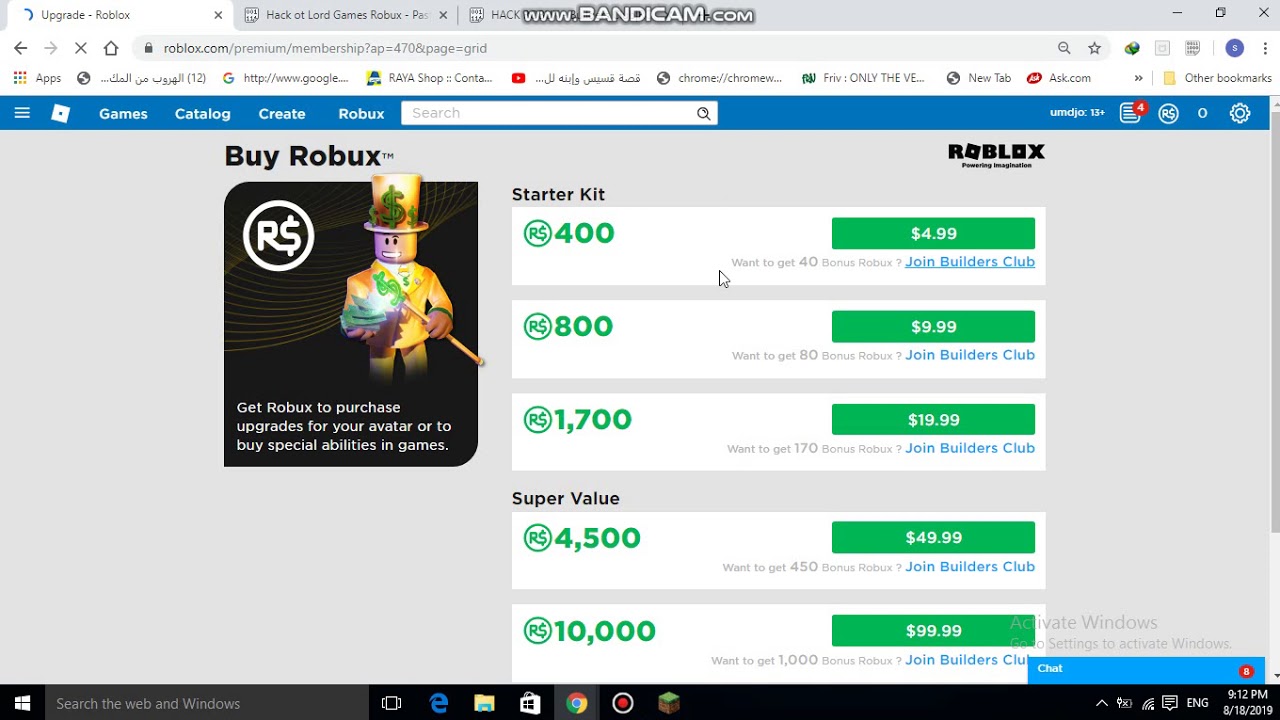The width and height of the screenshot is (1280, 720).
Task: Open the Games menu item
Action: 123,113
